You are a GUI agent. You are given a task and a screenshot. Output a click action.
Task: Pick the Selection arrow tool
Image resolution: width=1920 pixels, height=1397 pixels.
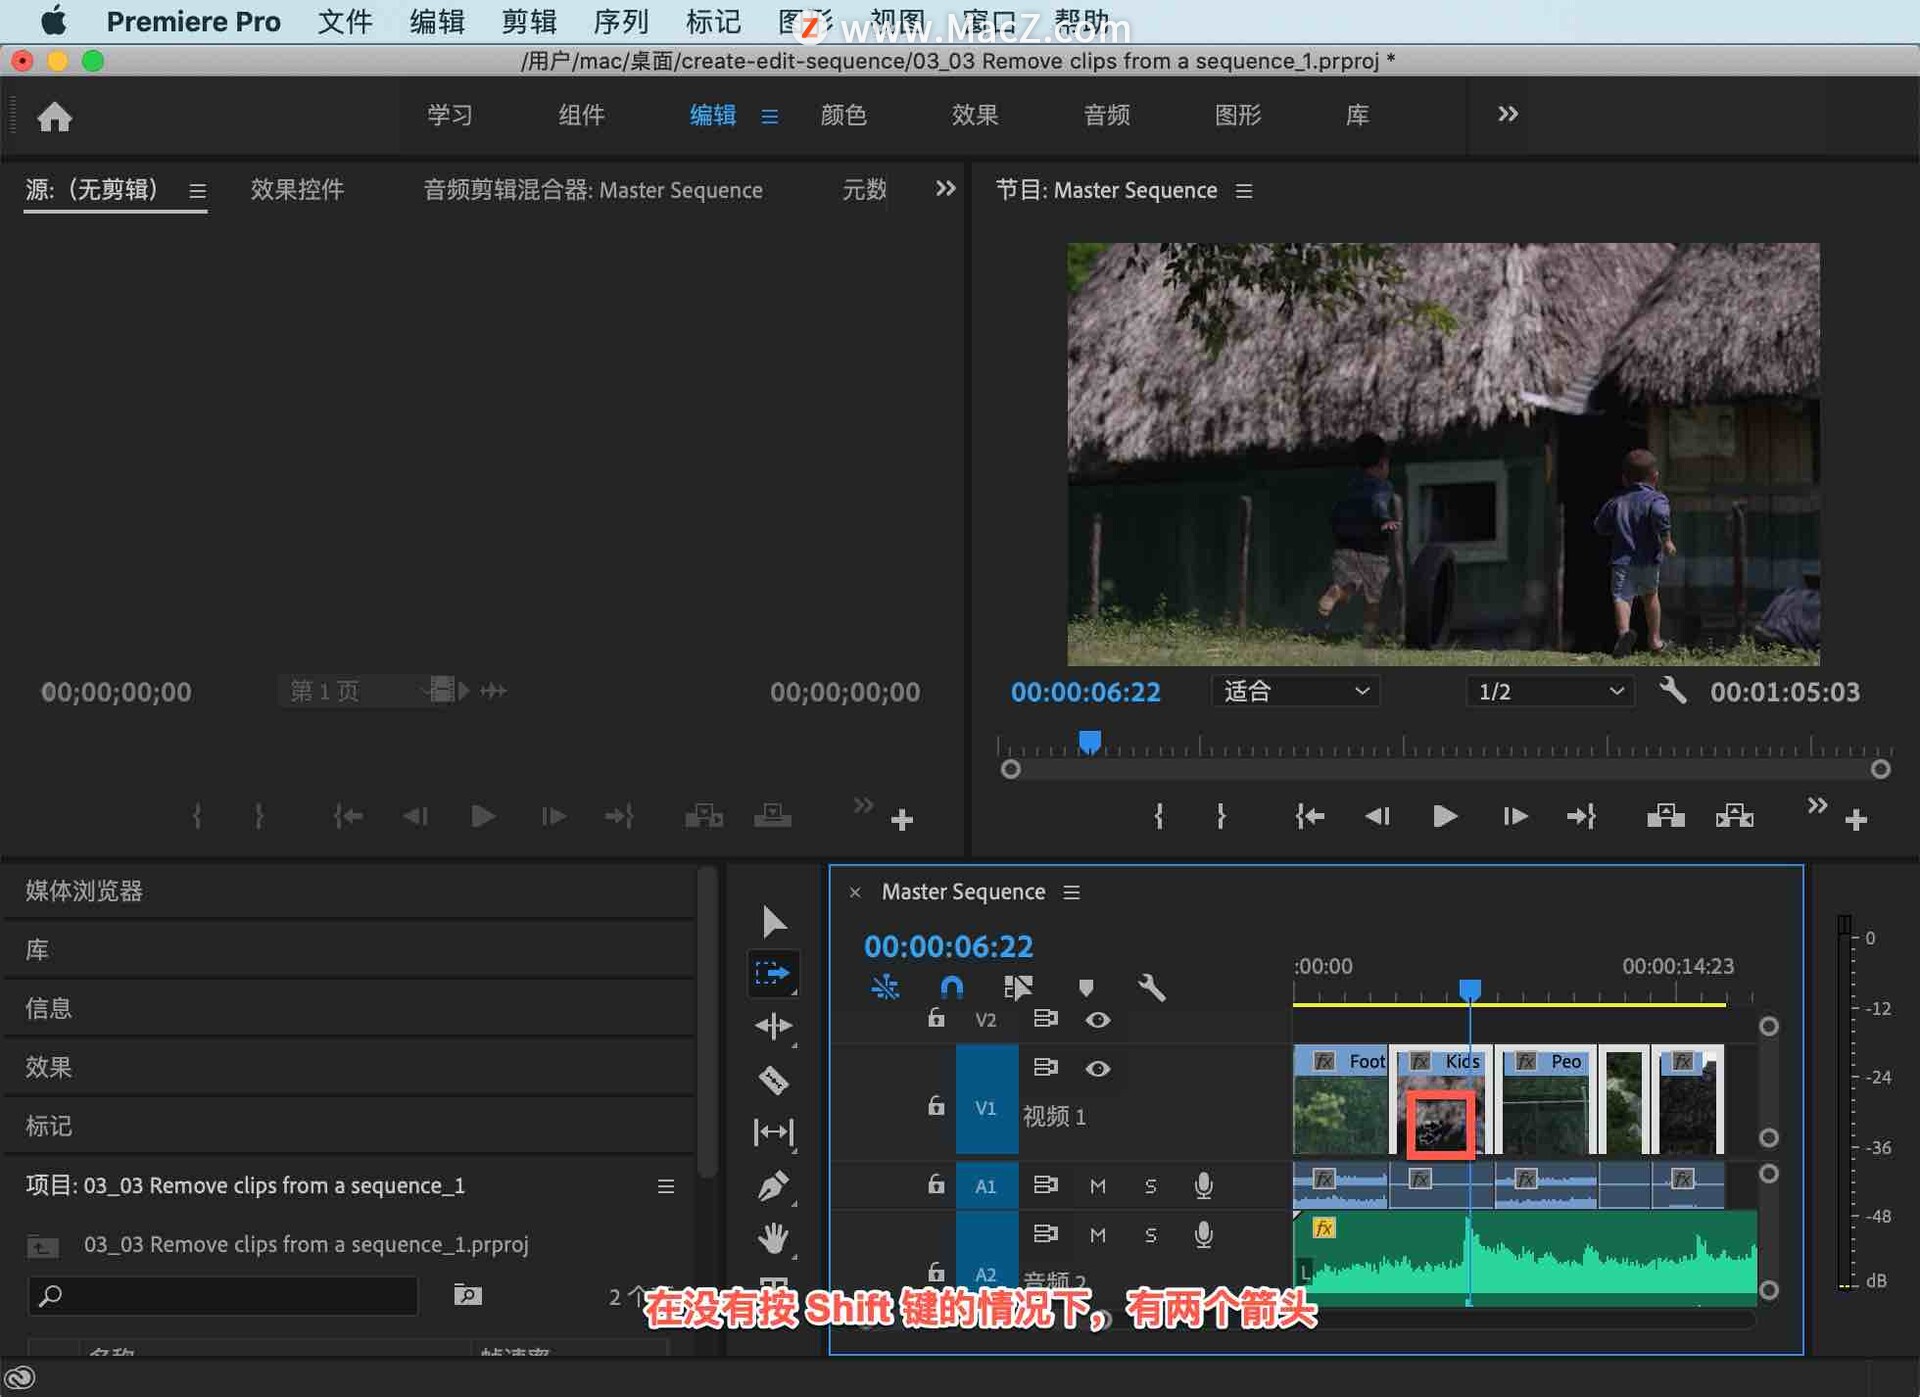pyautogui.click(x=773, y=921)
